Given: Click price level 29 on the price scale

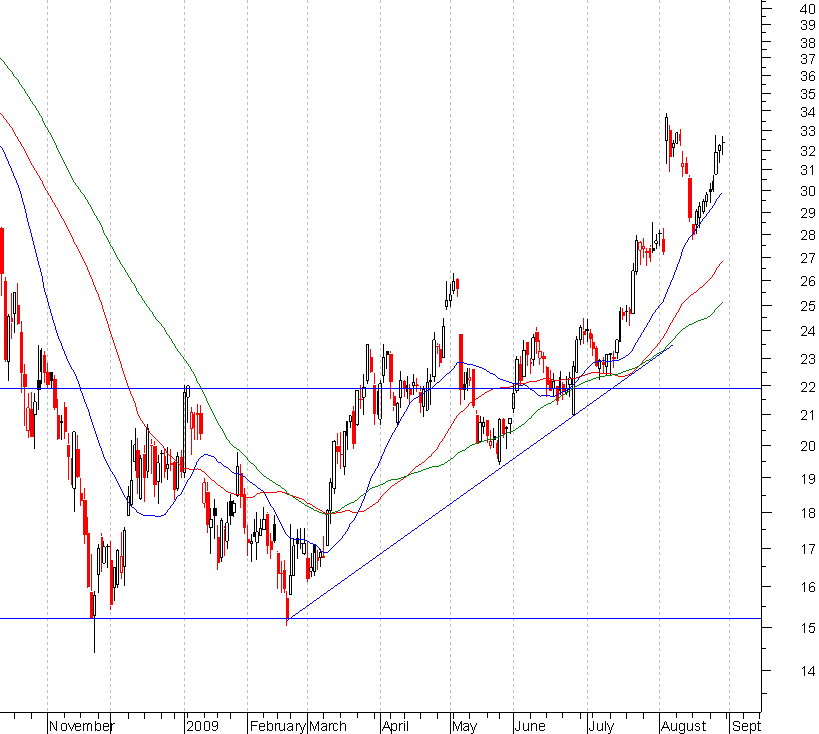Looking at the screenshot, I should click(808, 213).
